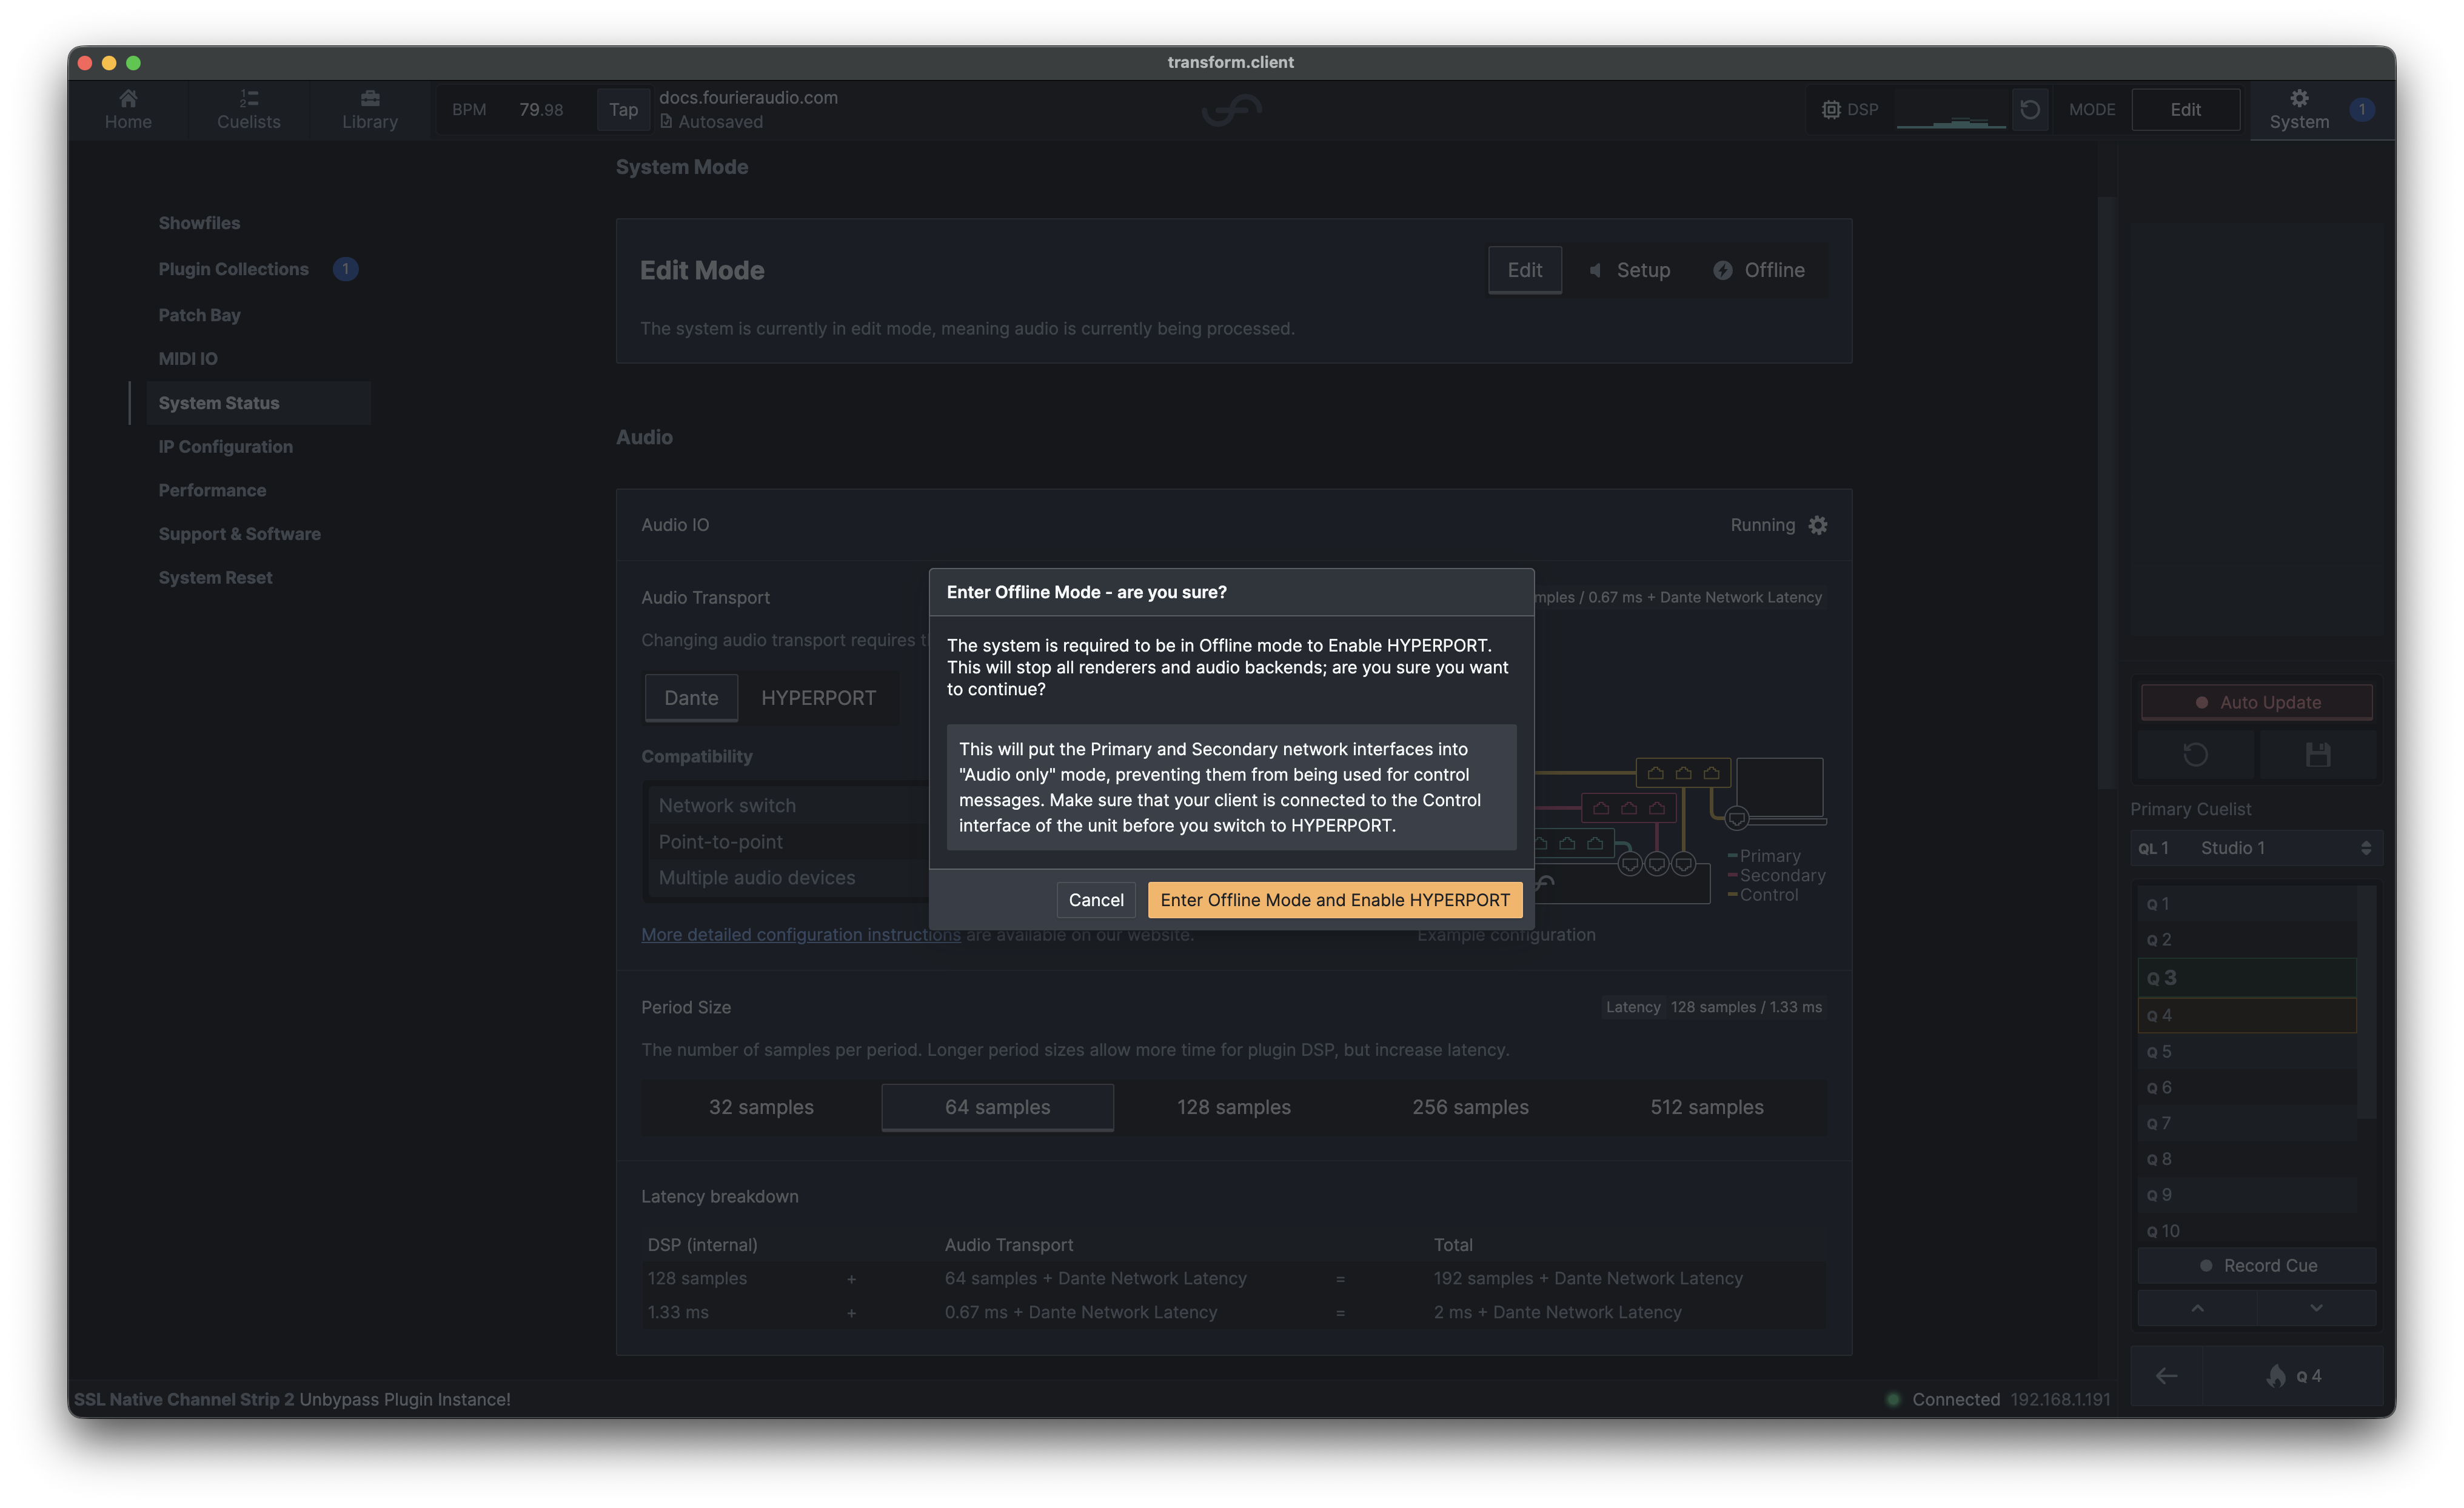2464x1508 pixels.
Task: Select cue Q 7 in the cuelist
Action: click(2247, 1124)
